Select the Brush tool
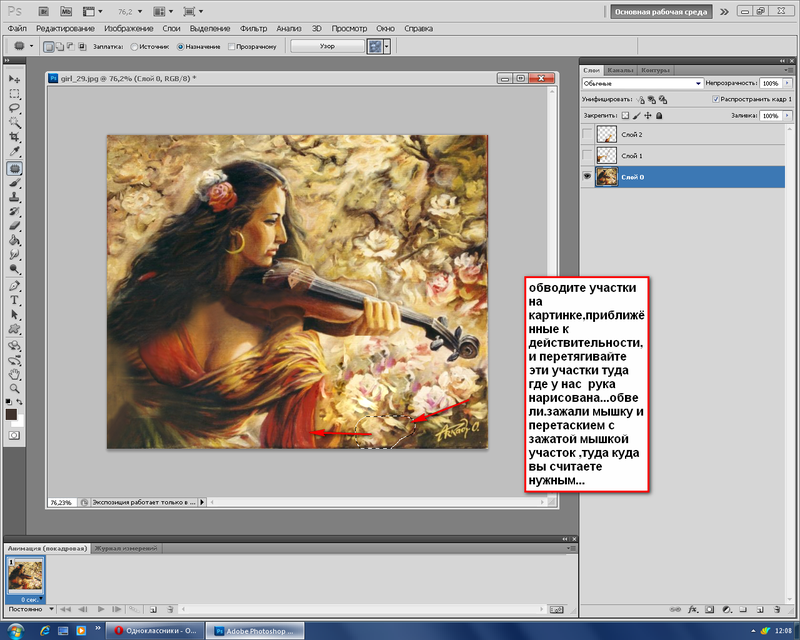The width and height of the screenshot is (800, 640). [14, 183]
